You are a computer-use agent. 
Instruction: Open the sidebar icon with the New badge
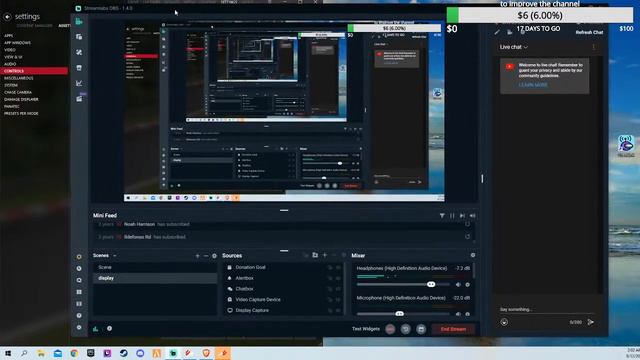click(79, 98)
